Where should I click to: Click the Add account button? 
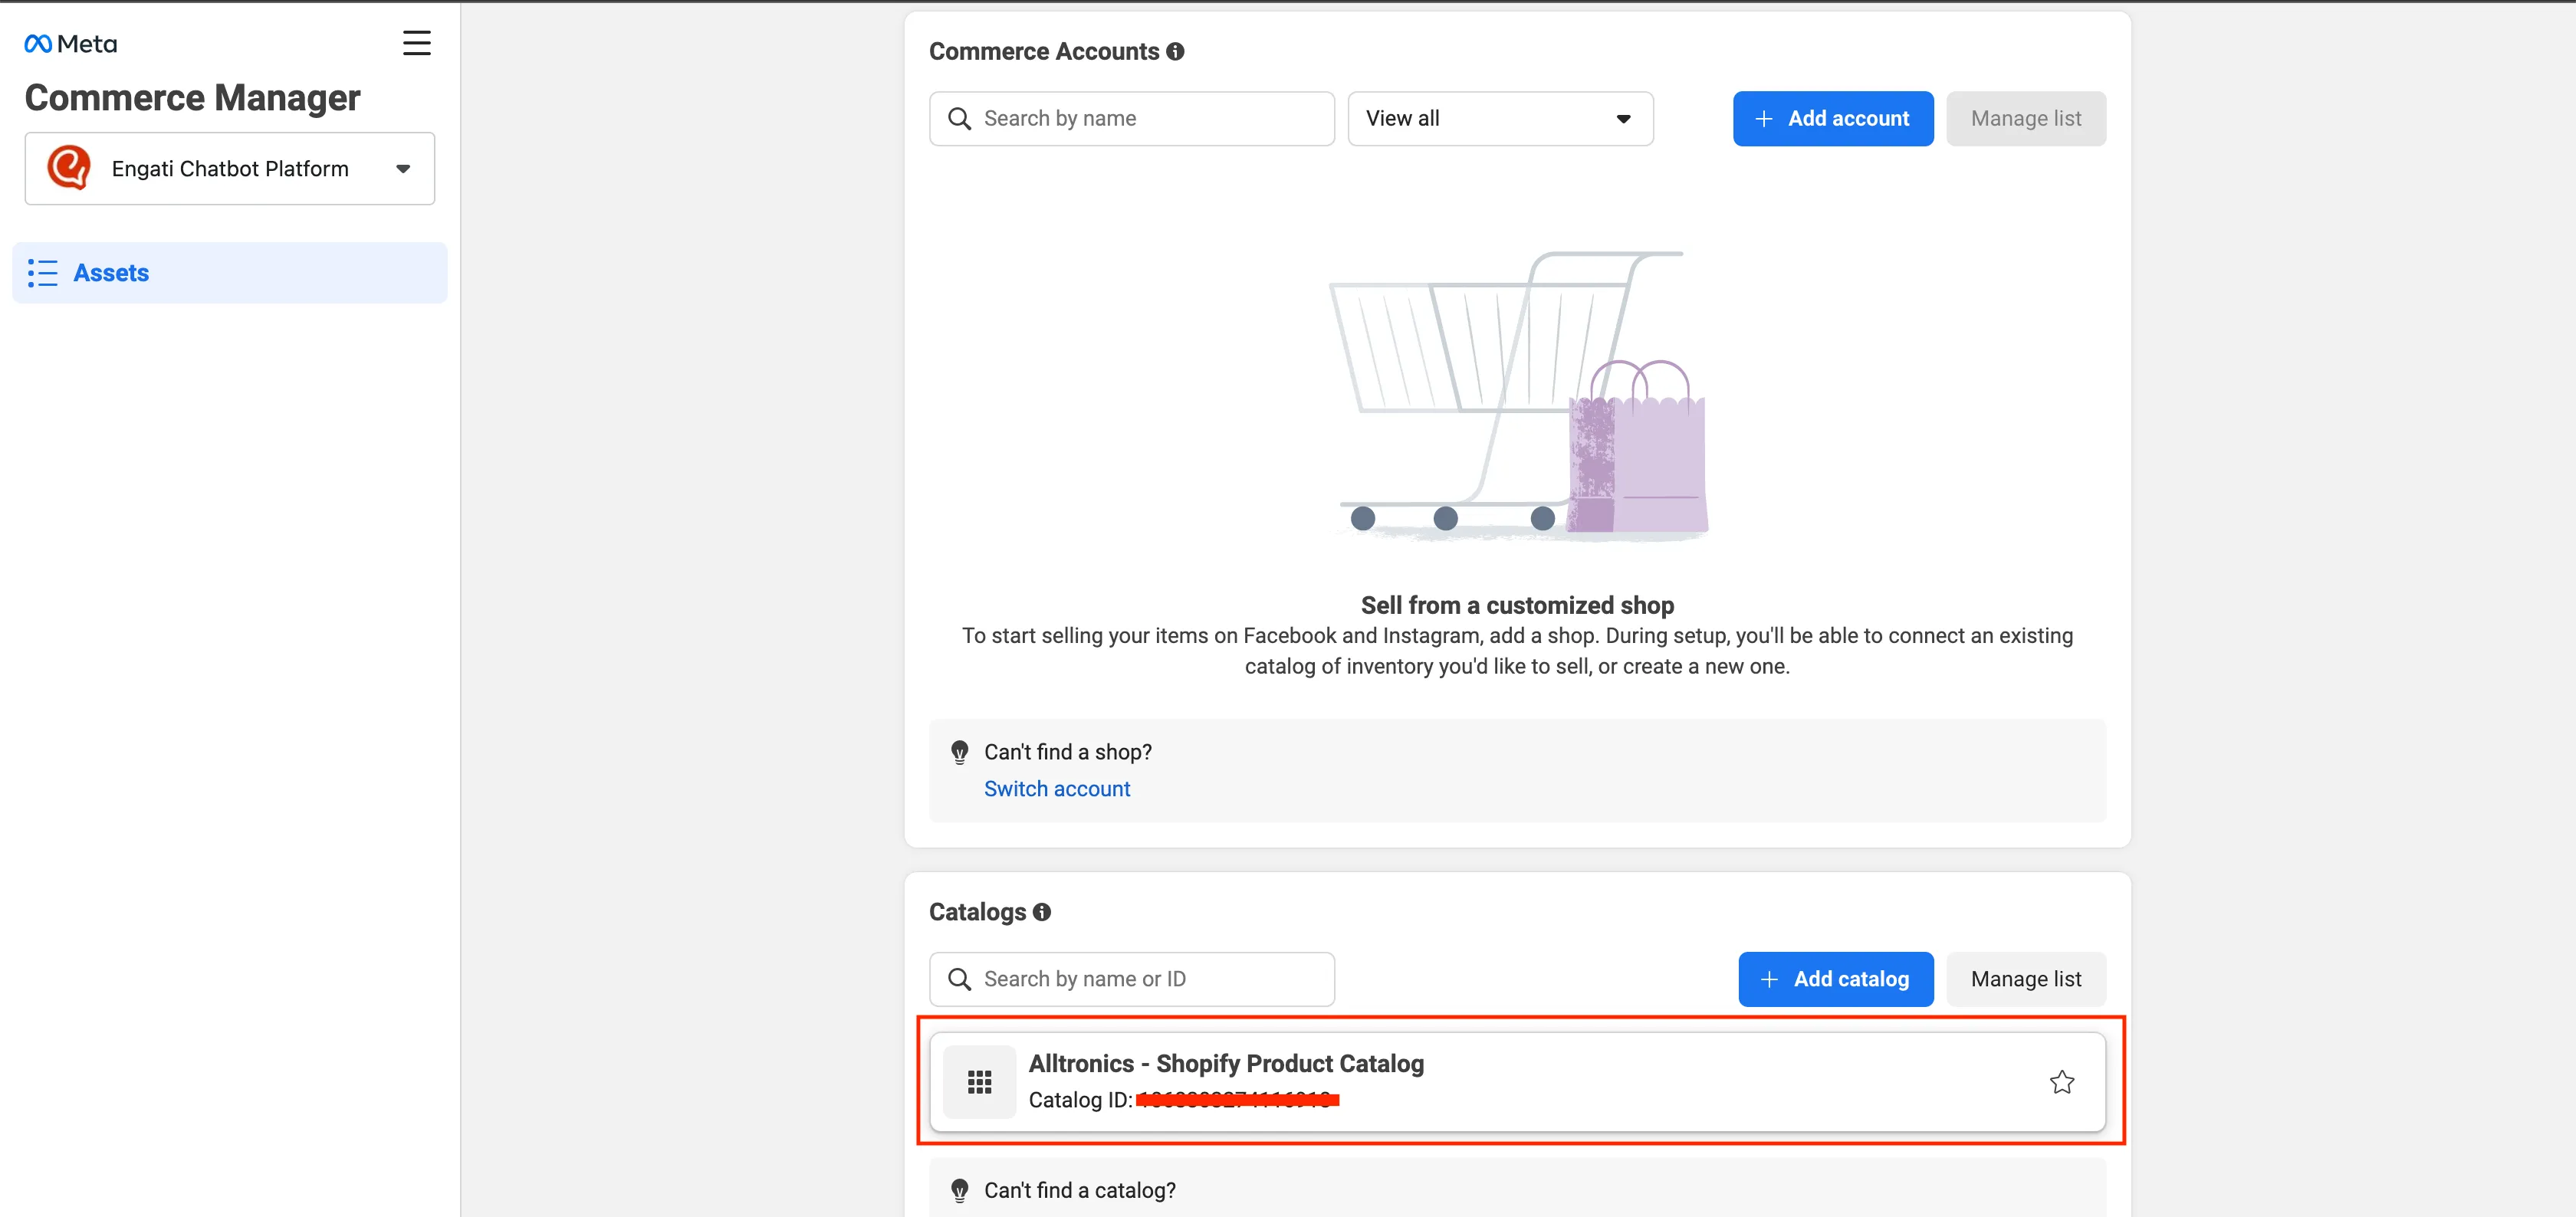(1832, 119)
